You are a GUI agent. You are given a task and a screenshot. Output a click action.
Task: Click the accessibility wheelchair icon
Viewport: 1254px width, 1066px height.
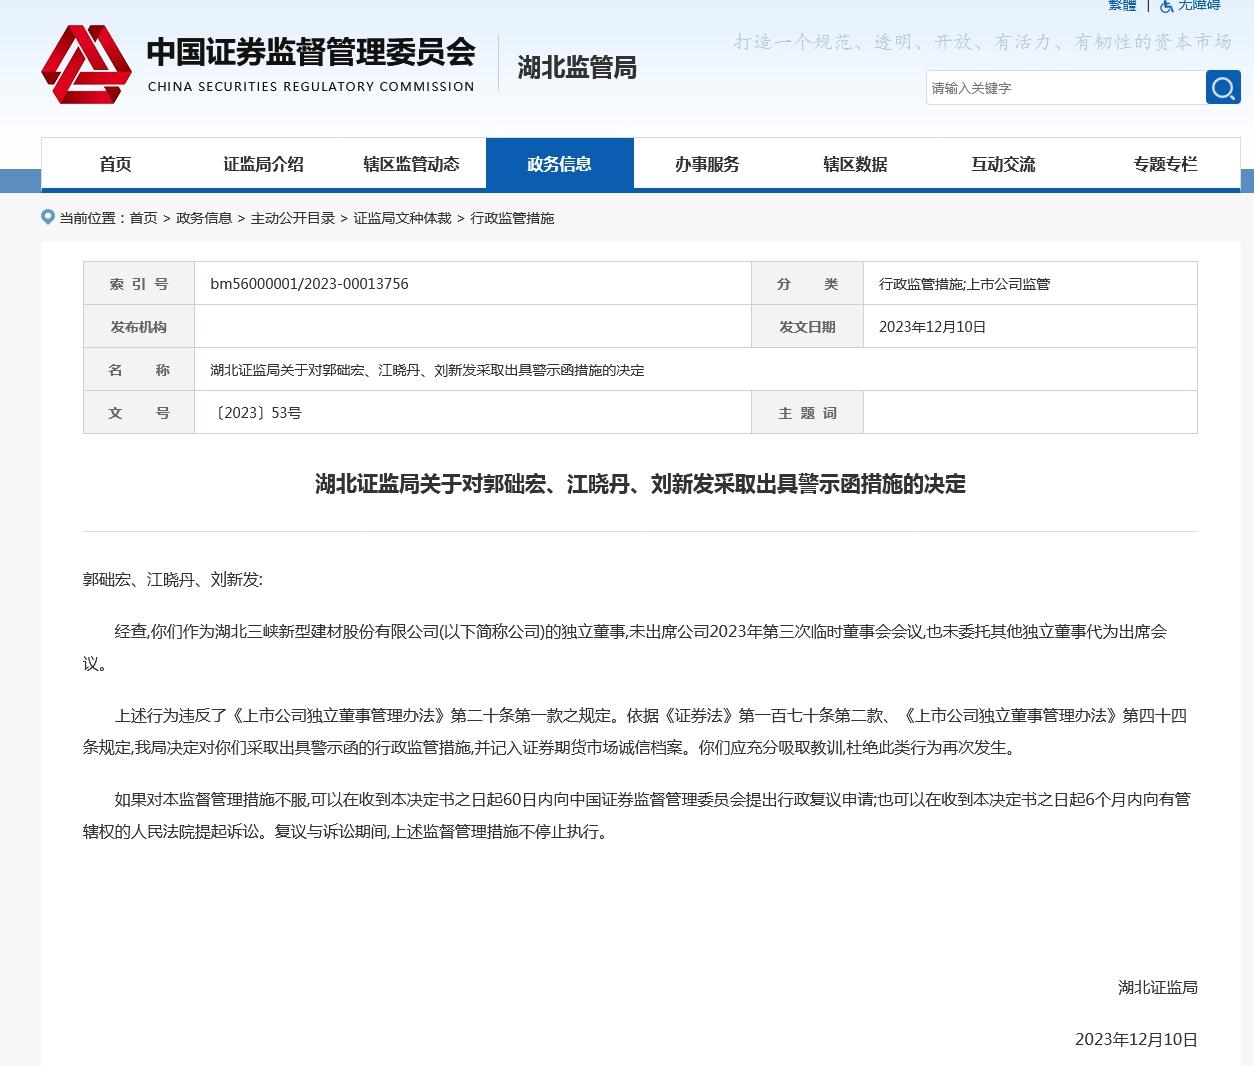pyautogui.click(x=1166, y=6)
